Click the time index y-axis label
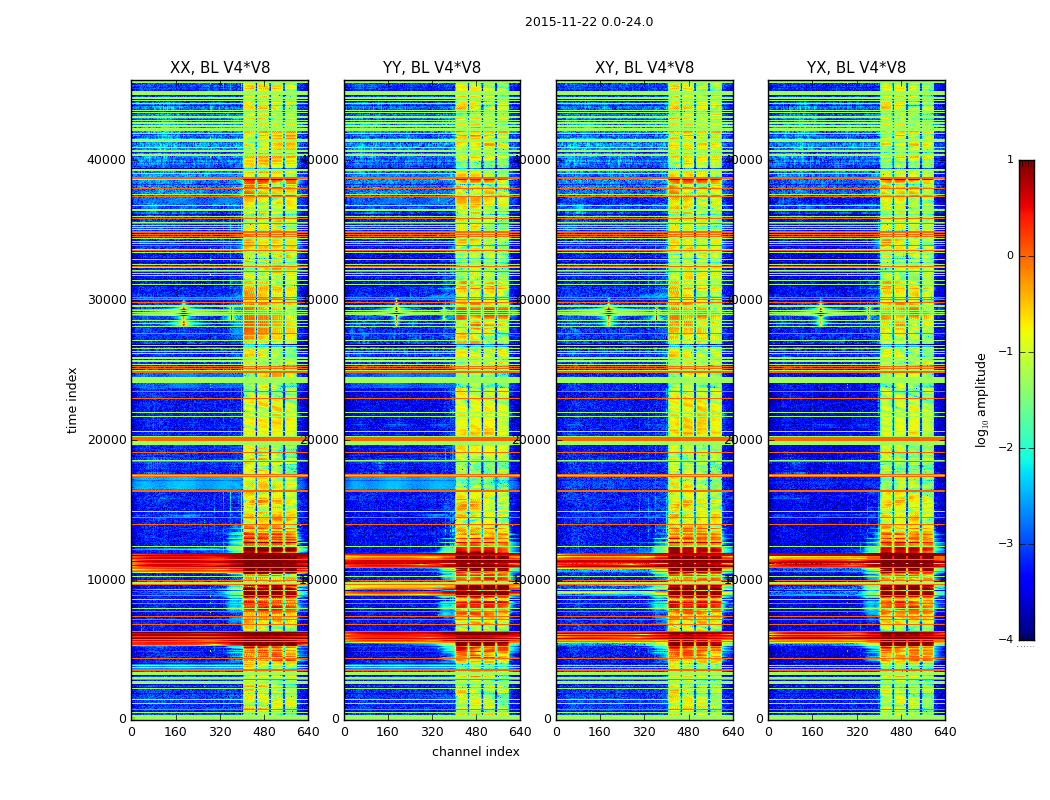1050x800 pixels. 72,400
